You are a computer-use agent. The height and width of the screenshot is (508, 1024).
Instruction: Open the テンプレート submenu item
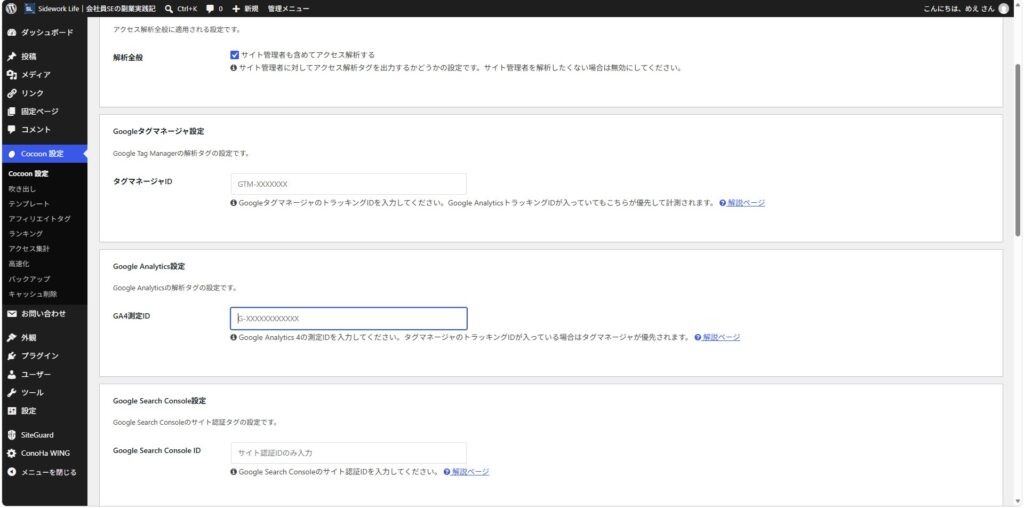[x=29, y=204]
